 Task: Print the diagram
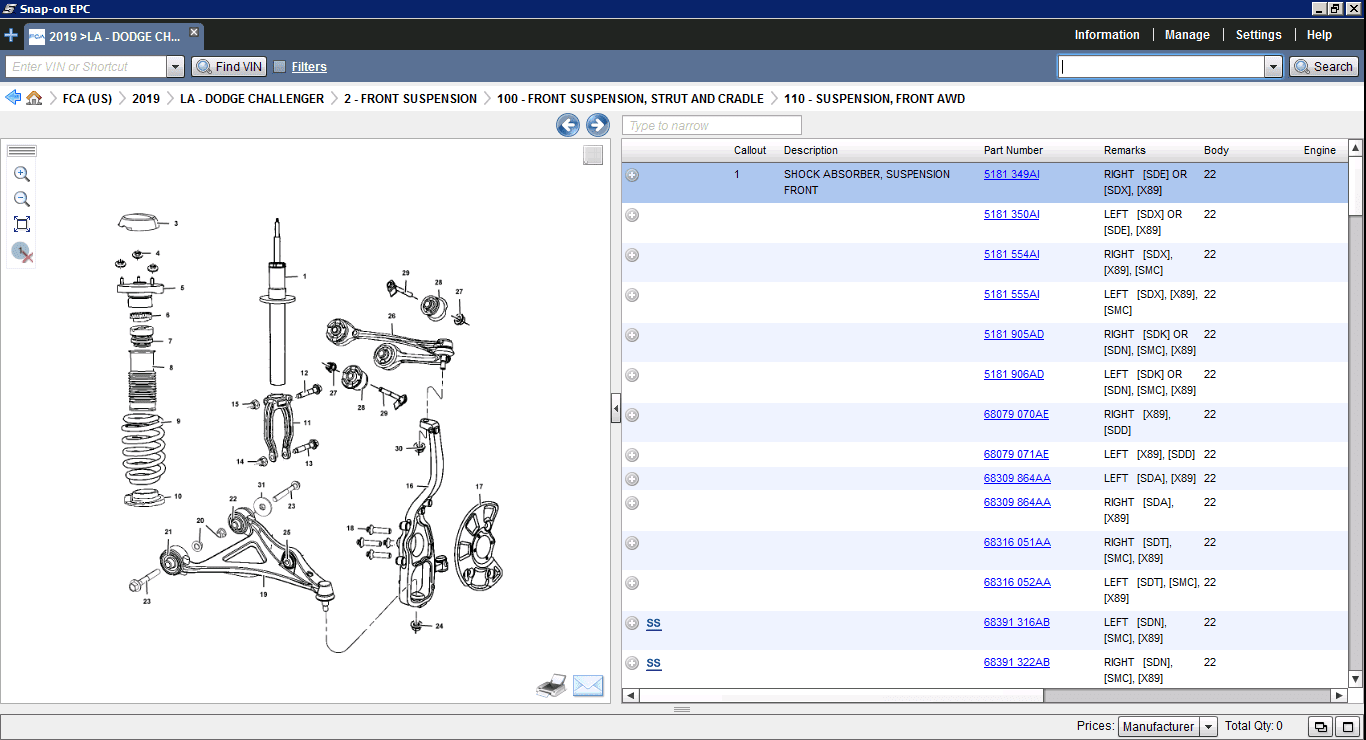(552, 686)
